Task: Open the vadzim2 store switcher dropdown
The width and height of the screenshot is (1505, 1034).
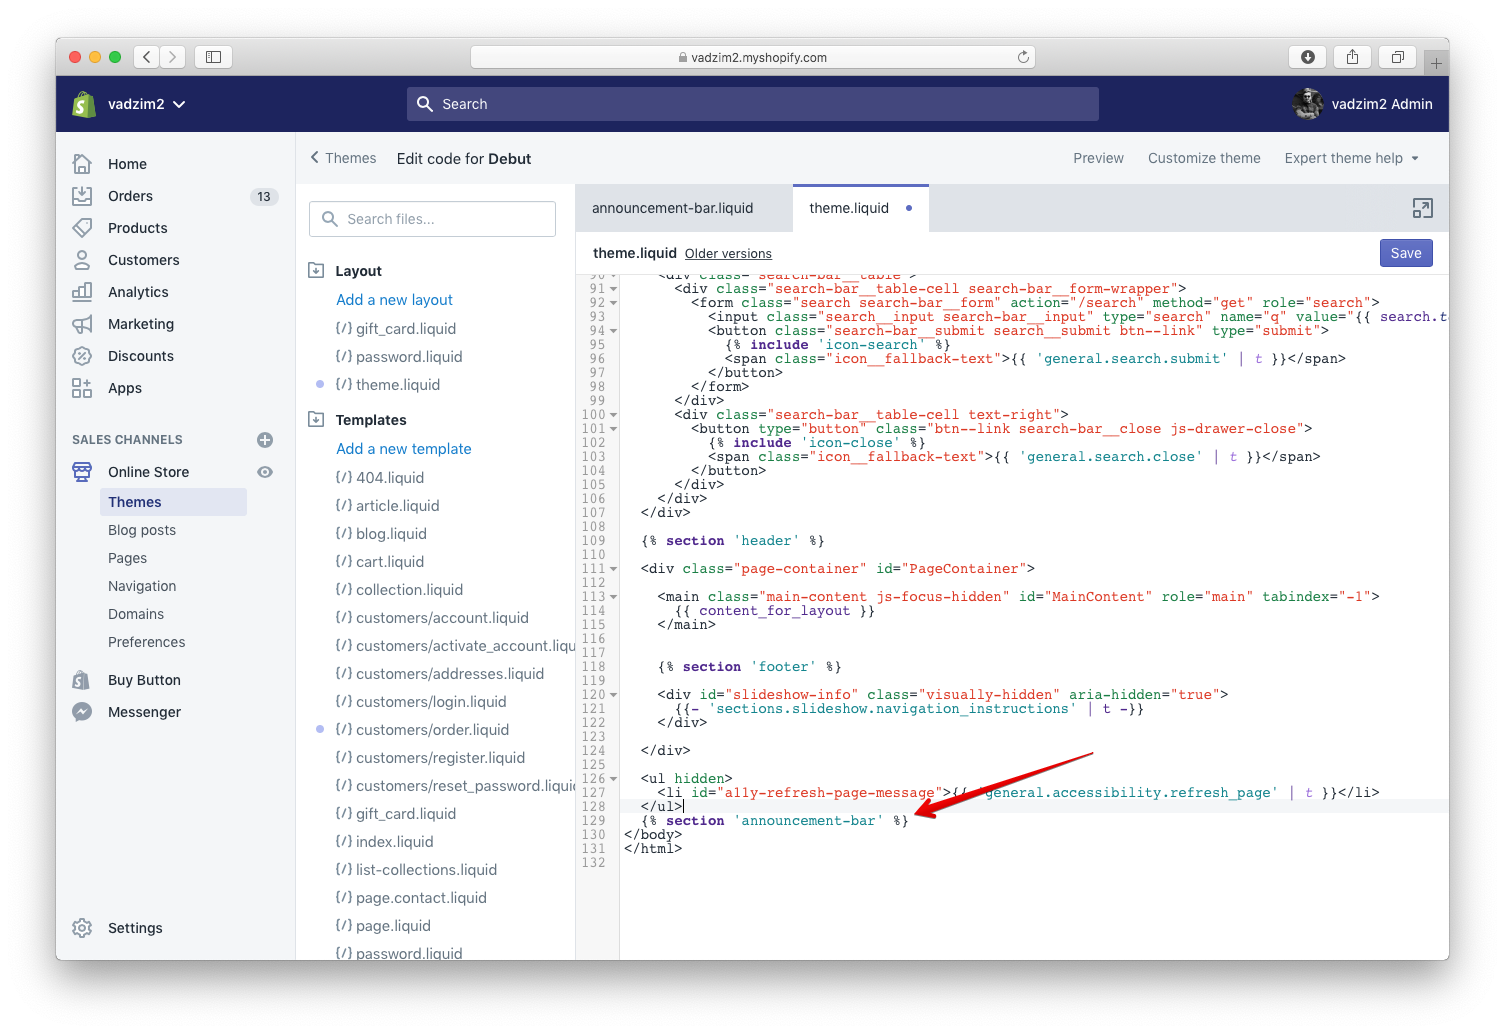Action: point(146,104)
